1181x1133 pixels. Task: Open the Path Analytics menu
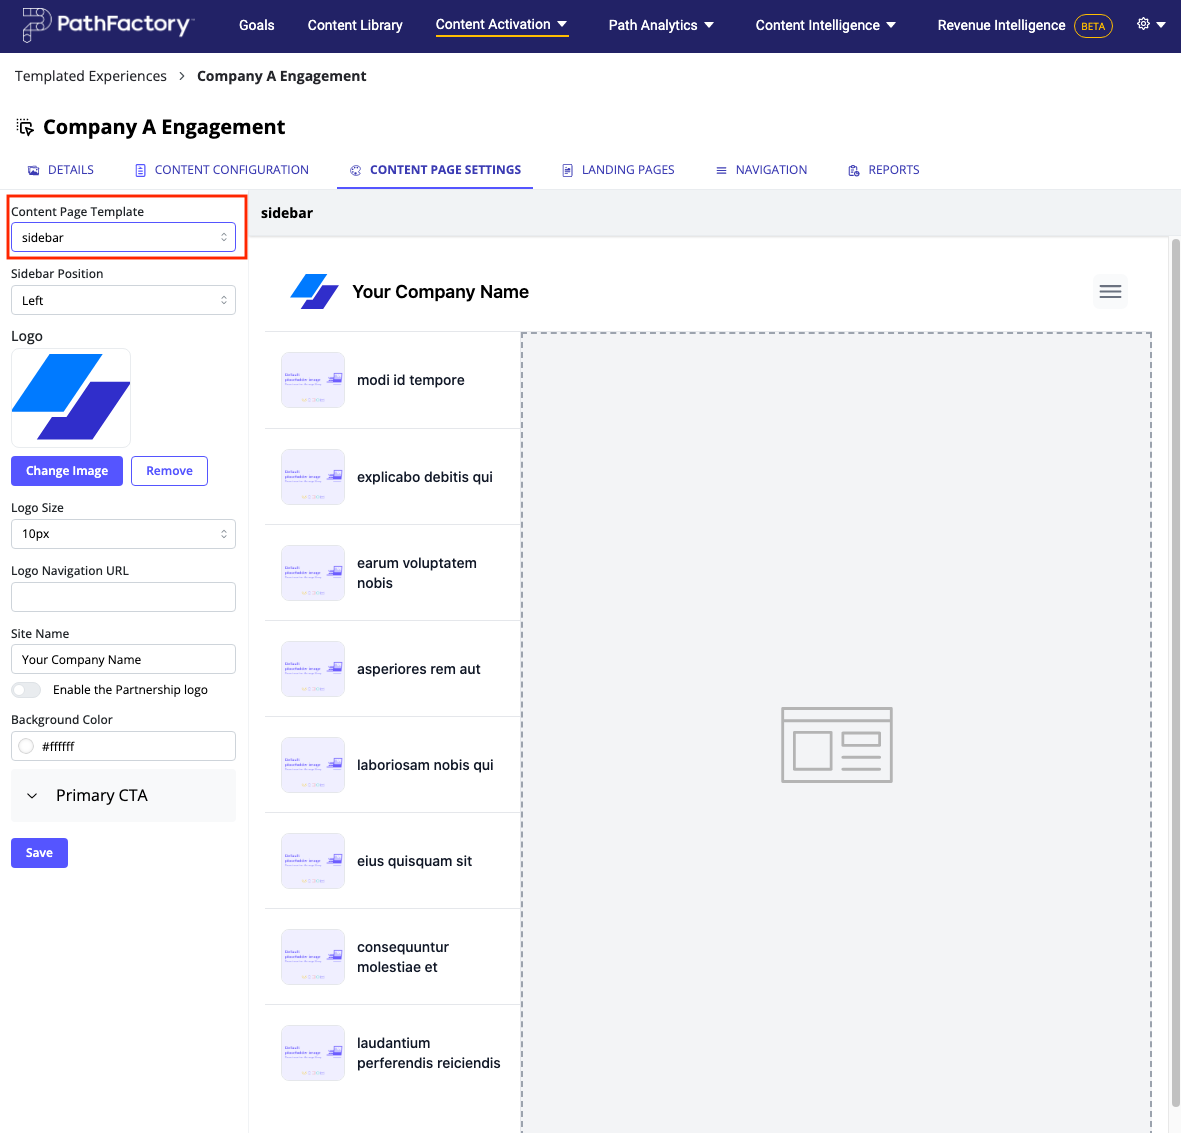(660, 24)
